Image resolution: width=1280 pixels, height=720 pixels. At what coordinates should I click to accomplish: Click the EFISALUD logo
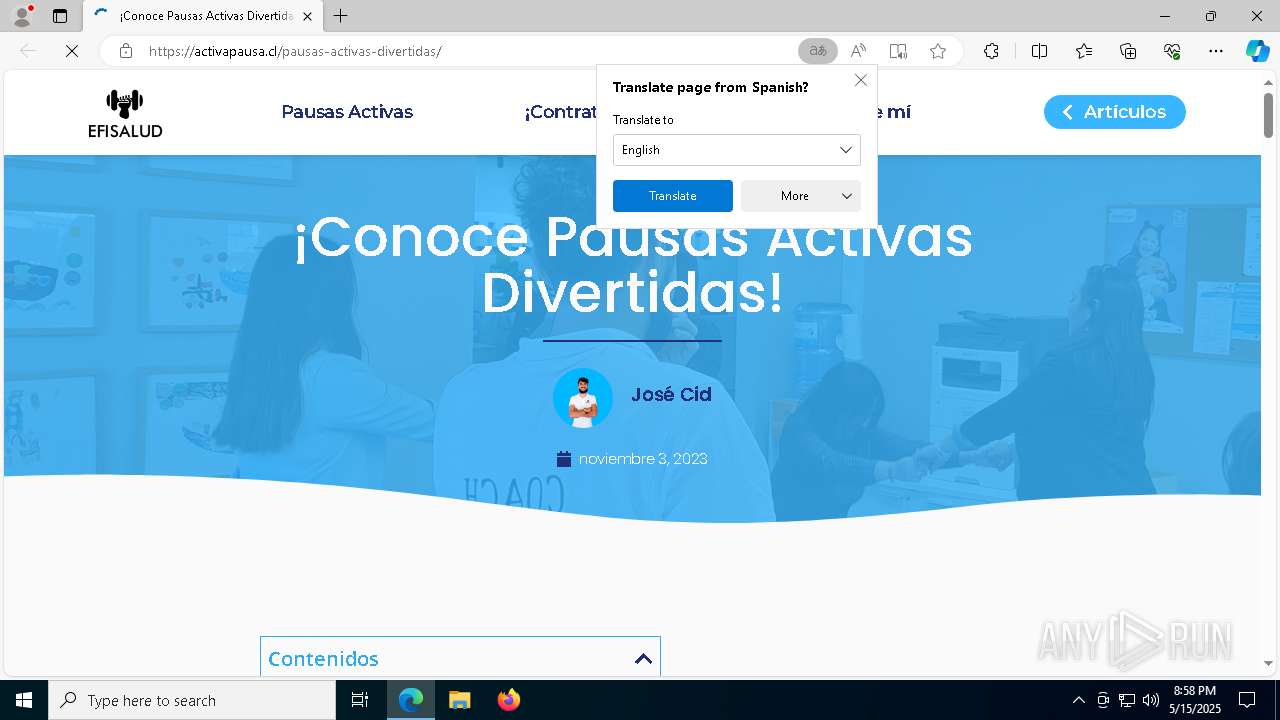[125, 113]
